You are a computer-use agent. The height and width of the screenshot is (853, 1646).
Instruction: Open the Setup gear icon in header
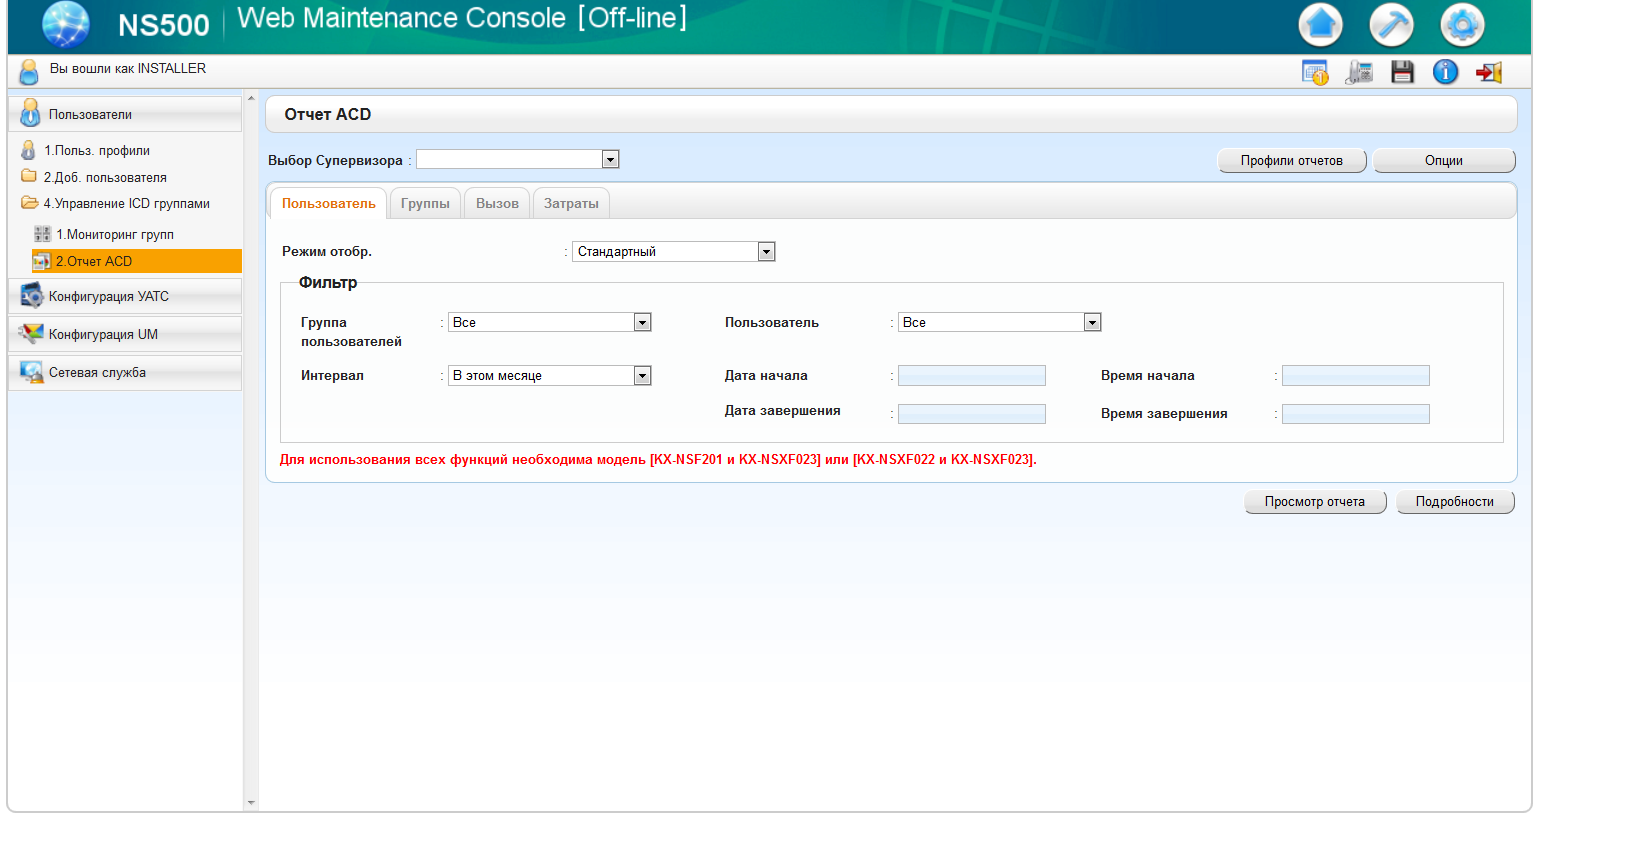[x=1462, y=25]
